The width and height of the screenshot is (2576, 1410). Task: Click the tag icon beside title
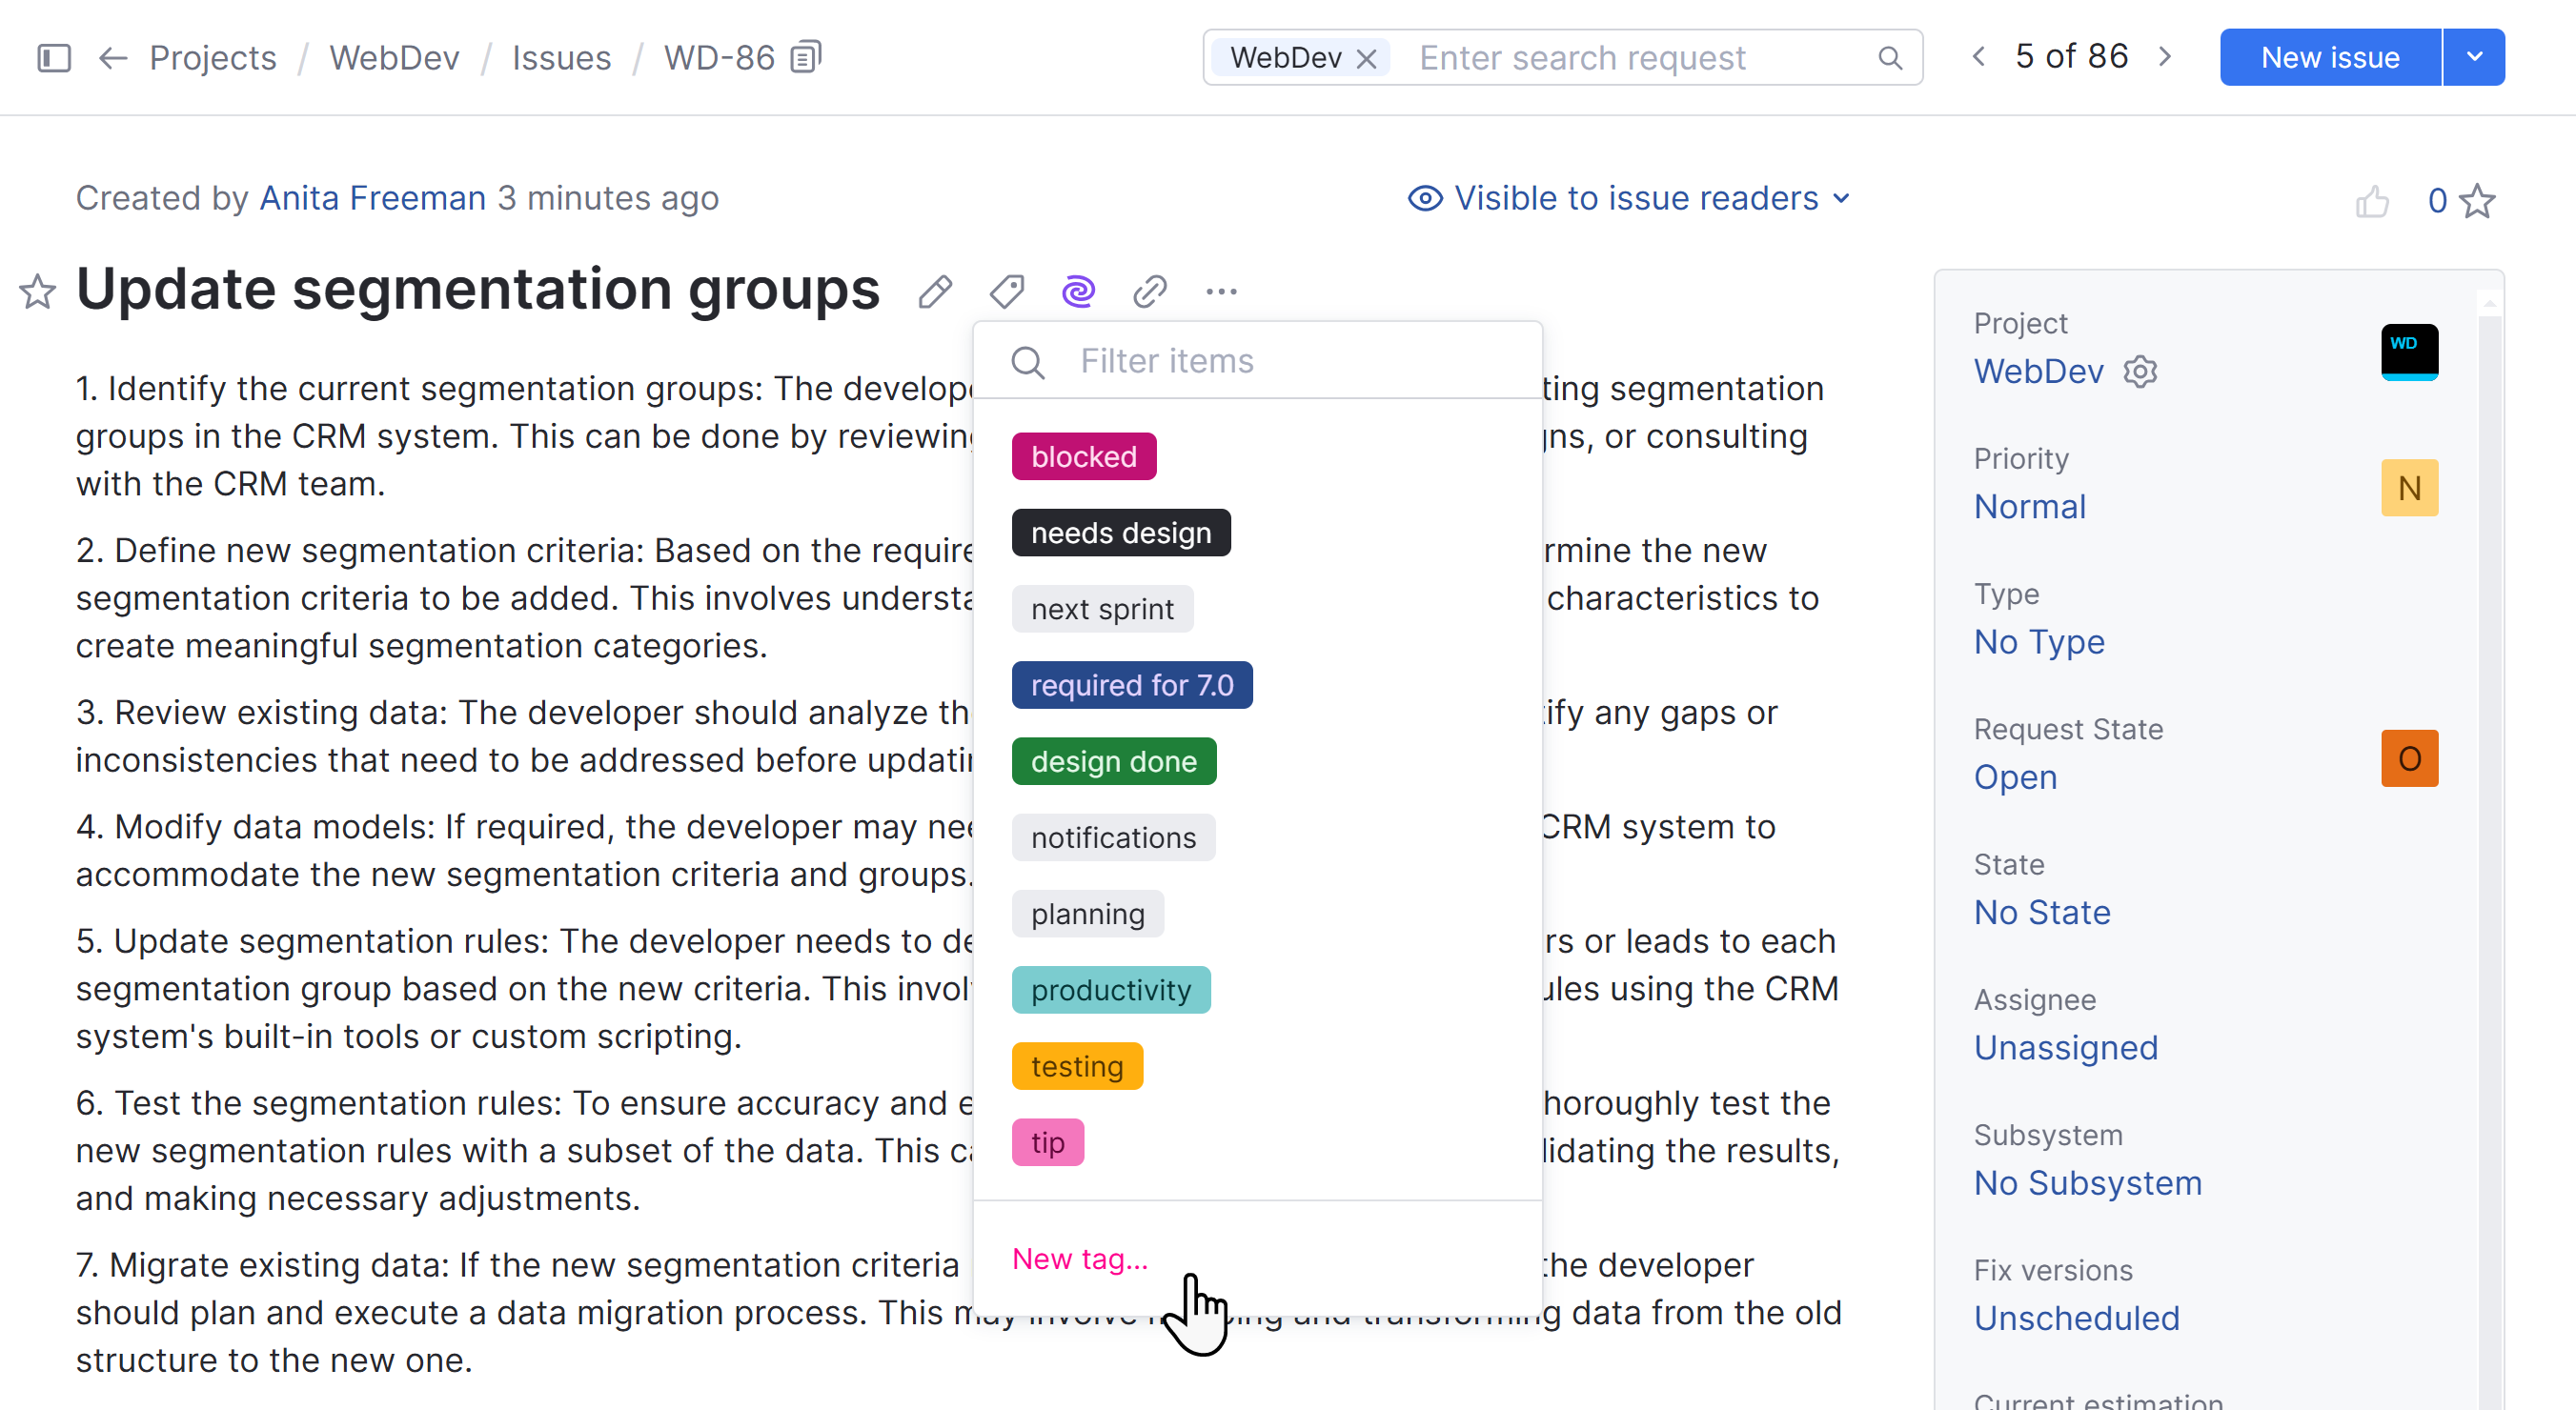1007,292
